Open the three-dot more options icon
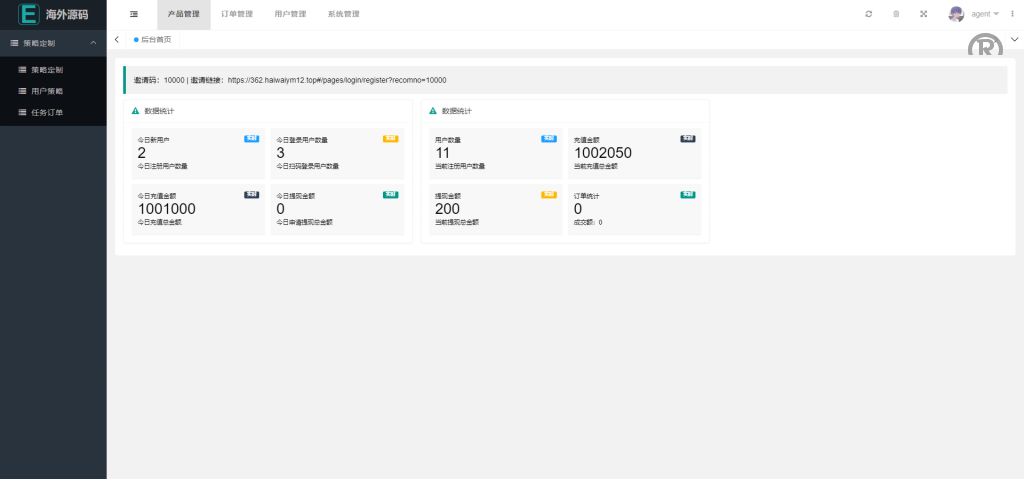This screenshot has width=1024, height=479. click(1011, 14)
